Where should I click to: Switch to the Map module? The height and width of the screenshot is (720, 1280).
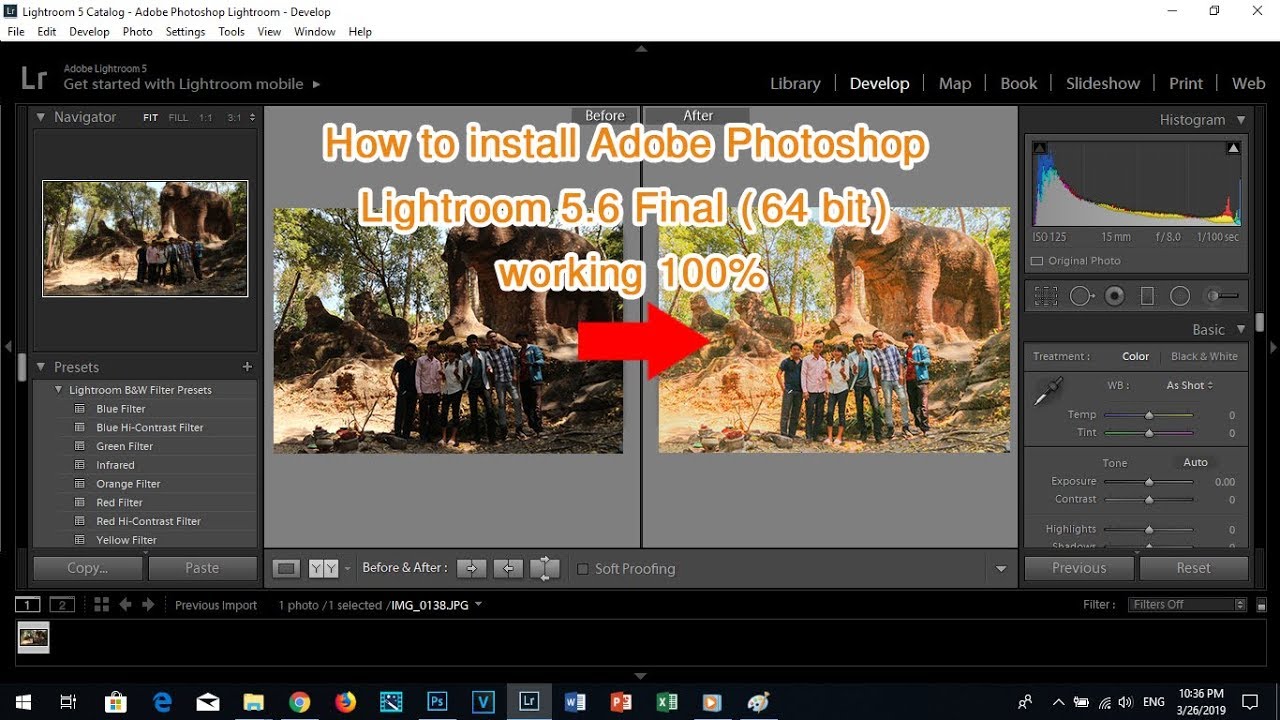tap(955, 84)
